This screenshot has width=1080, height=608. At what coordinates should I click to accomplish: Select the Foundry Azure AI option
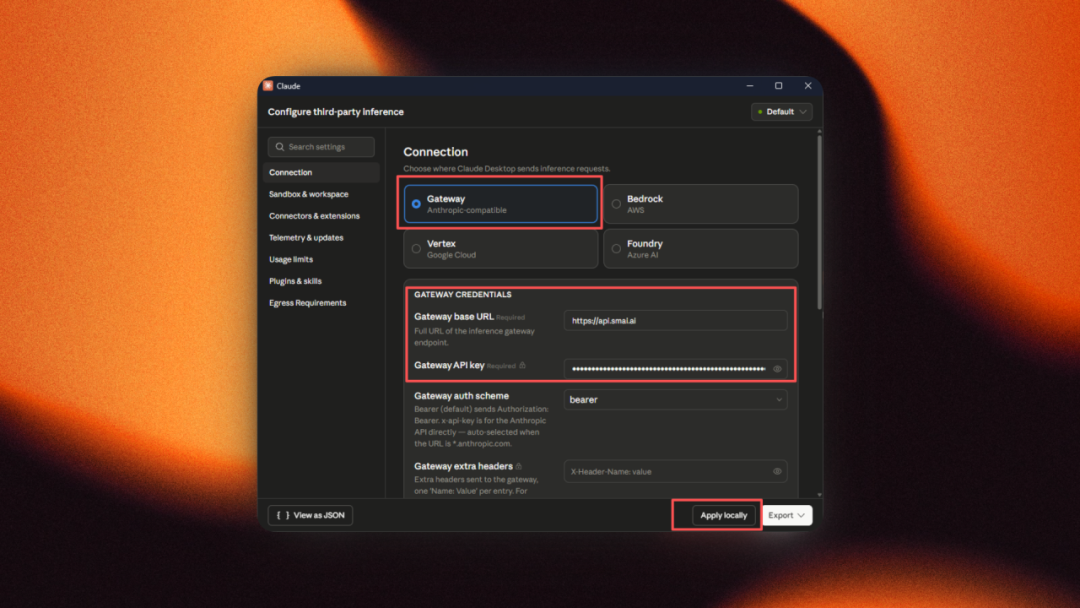pos(700,249)
